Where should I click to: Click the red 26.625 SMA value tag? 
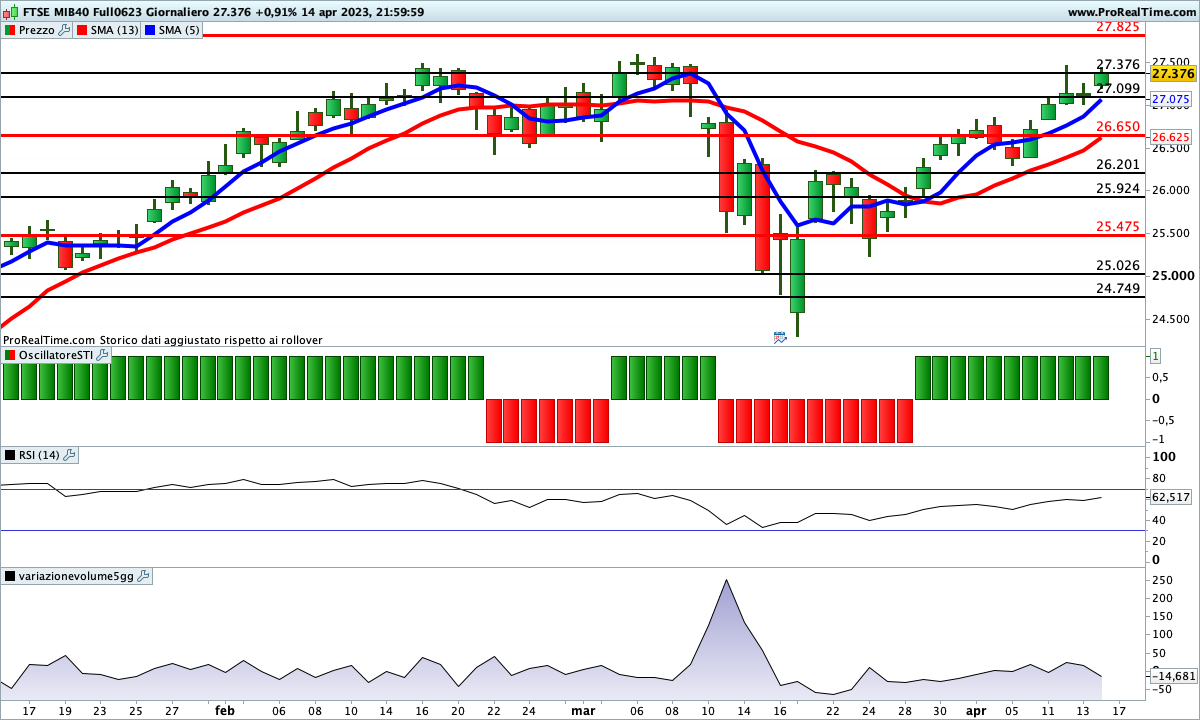[x=1171, y=136]
